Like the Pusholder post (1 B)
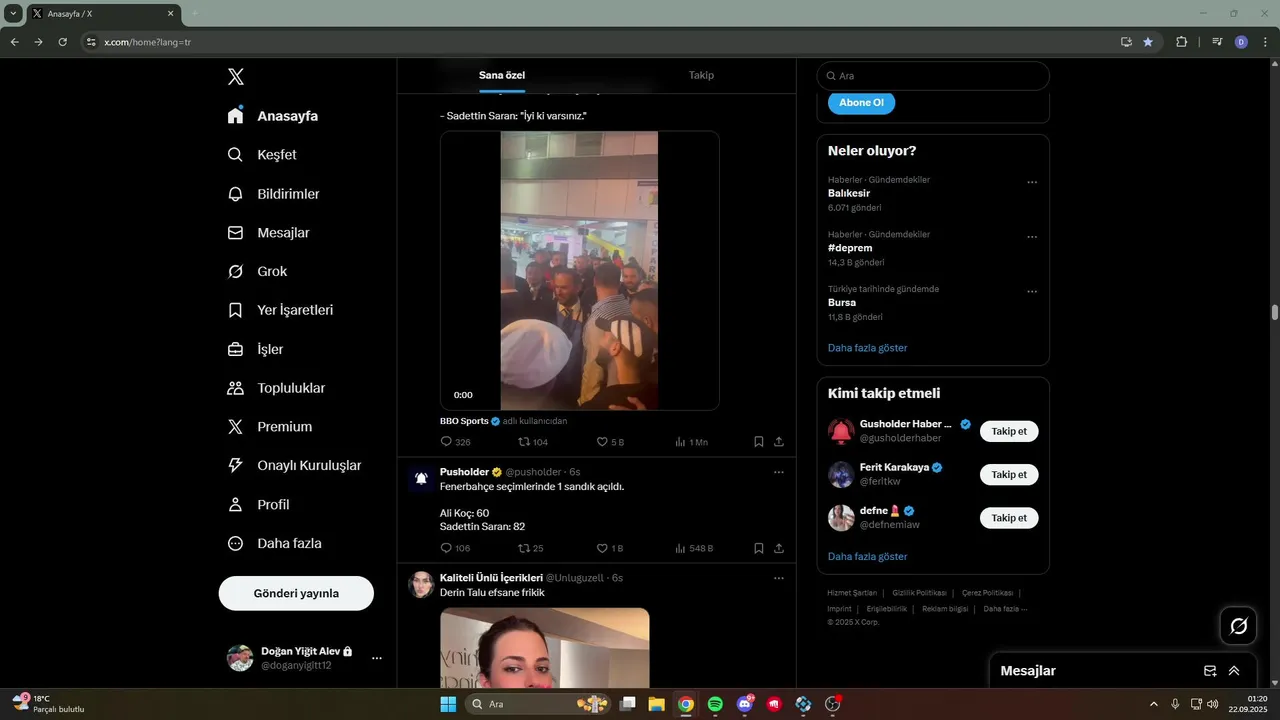 click(610, 548)
